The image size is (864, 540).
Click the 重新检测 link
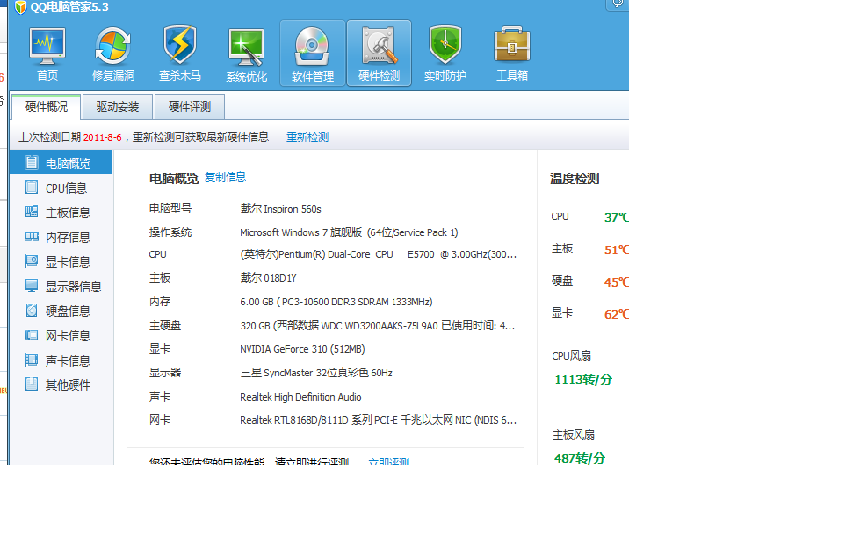pyautogui.click(x=307, y=137)
